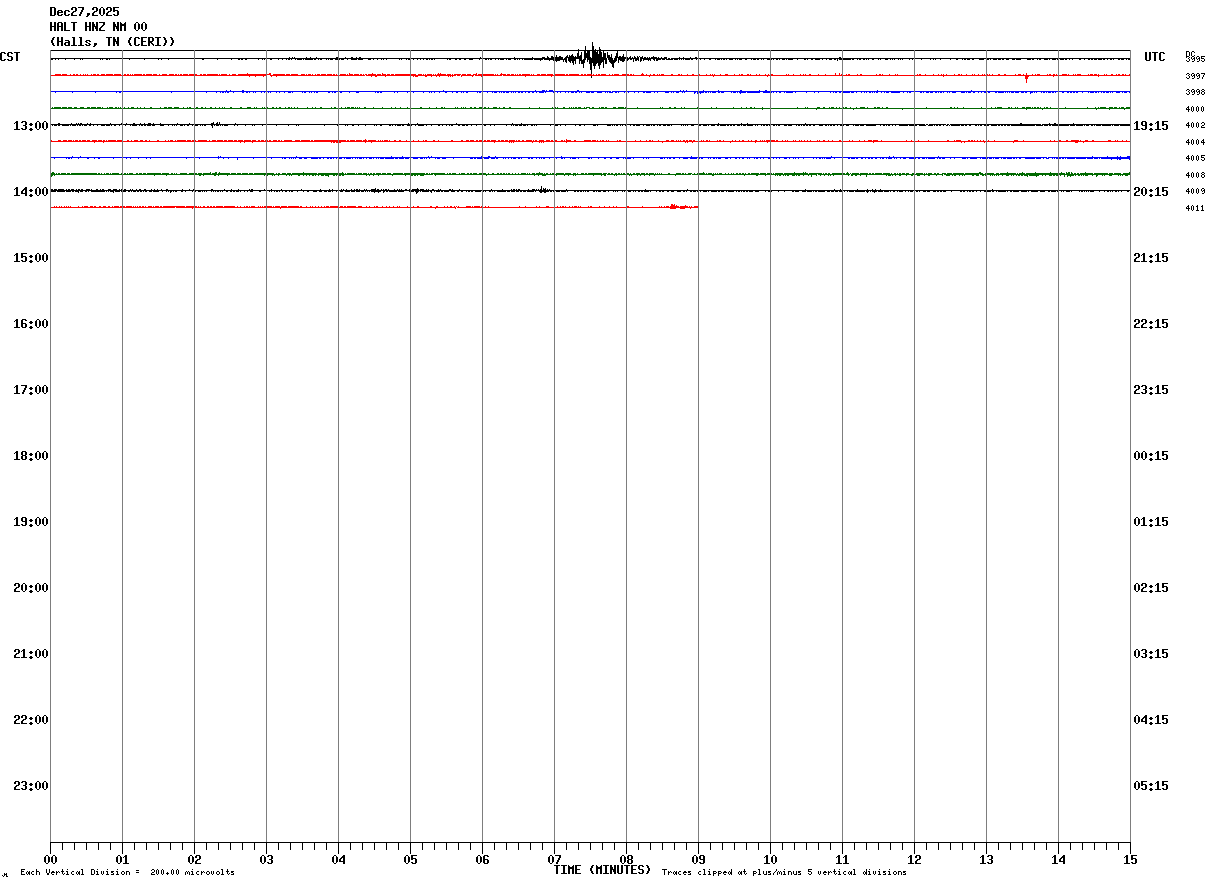
Task: Click the Dec27,2025 date header
Action: point(84,12)
